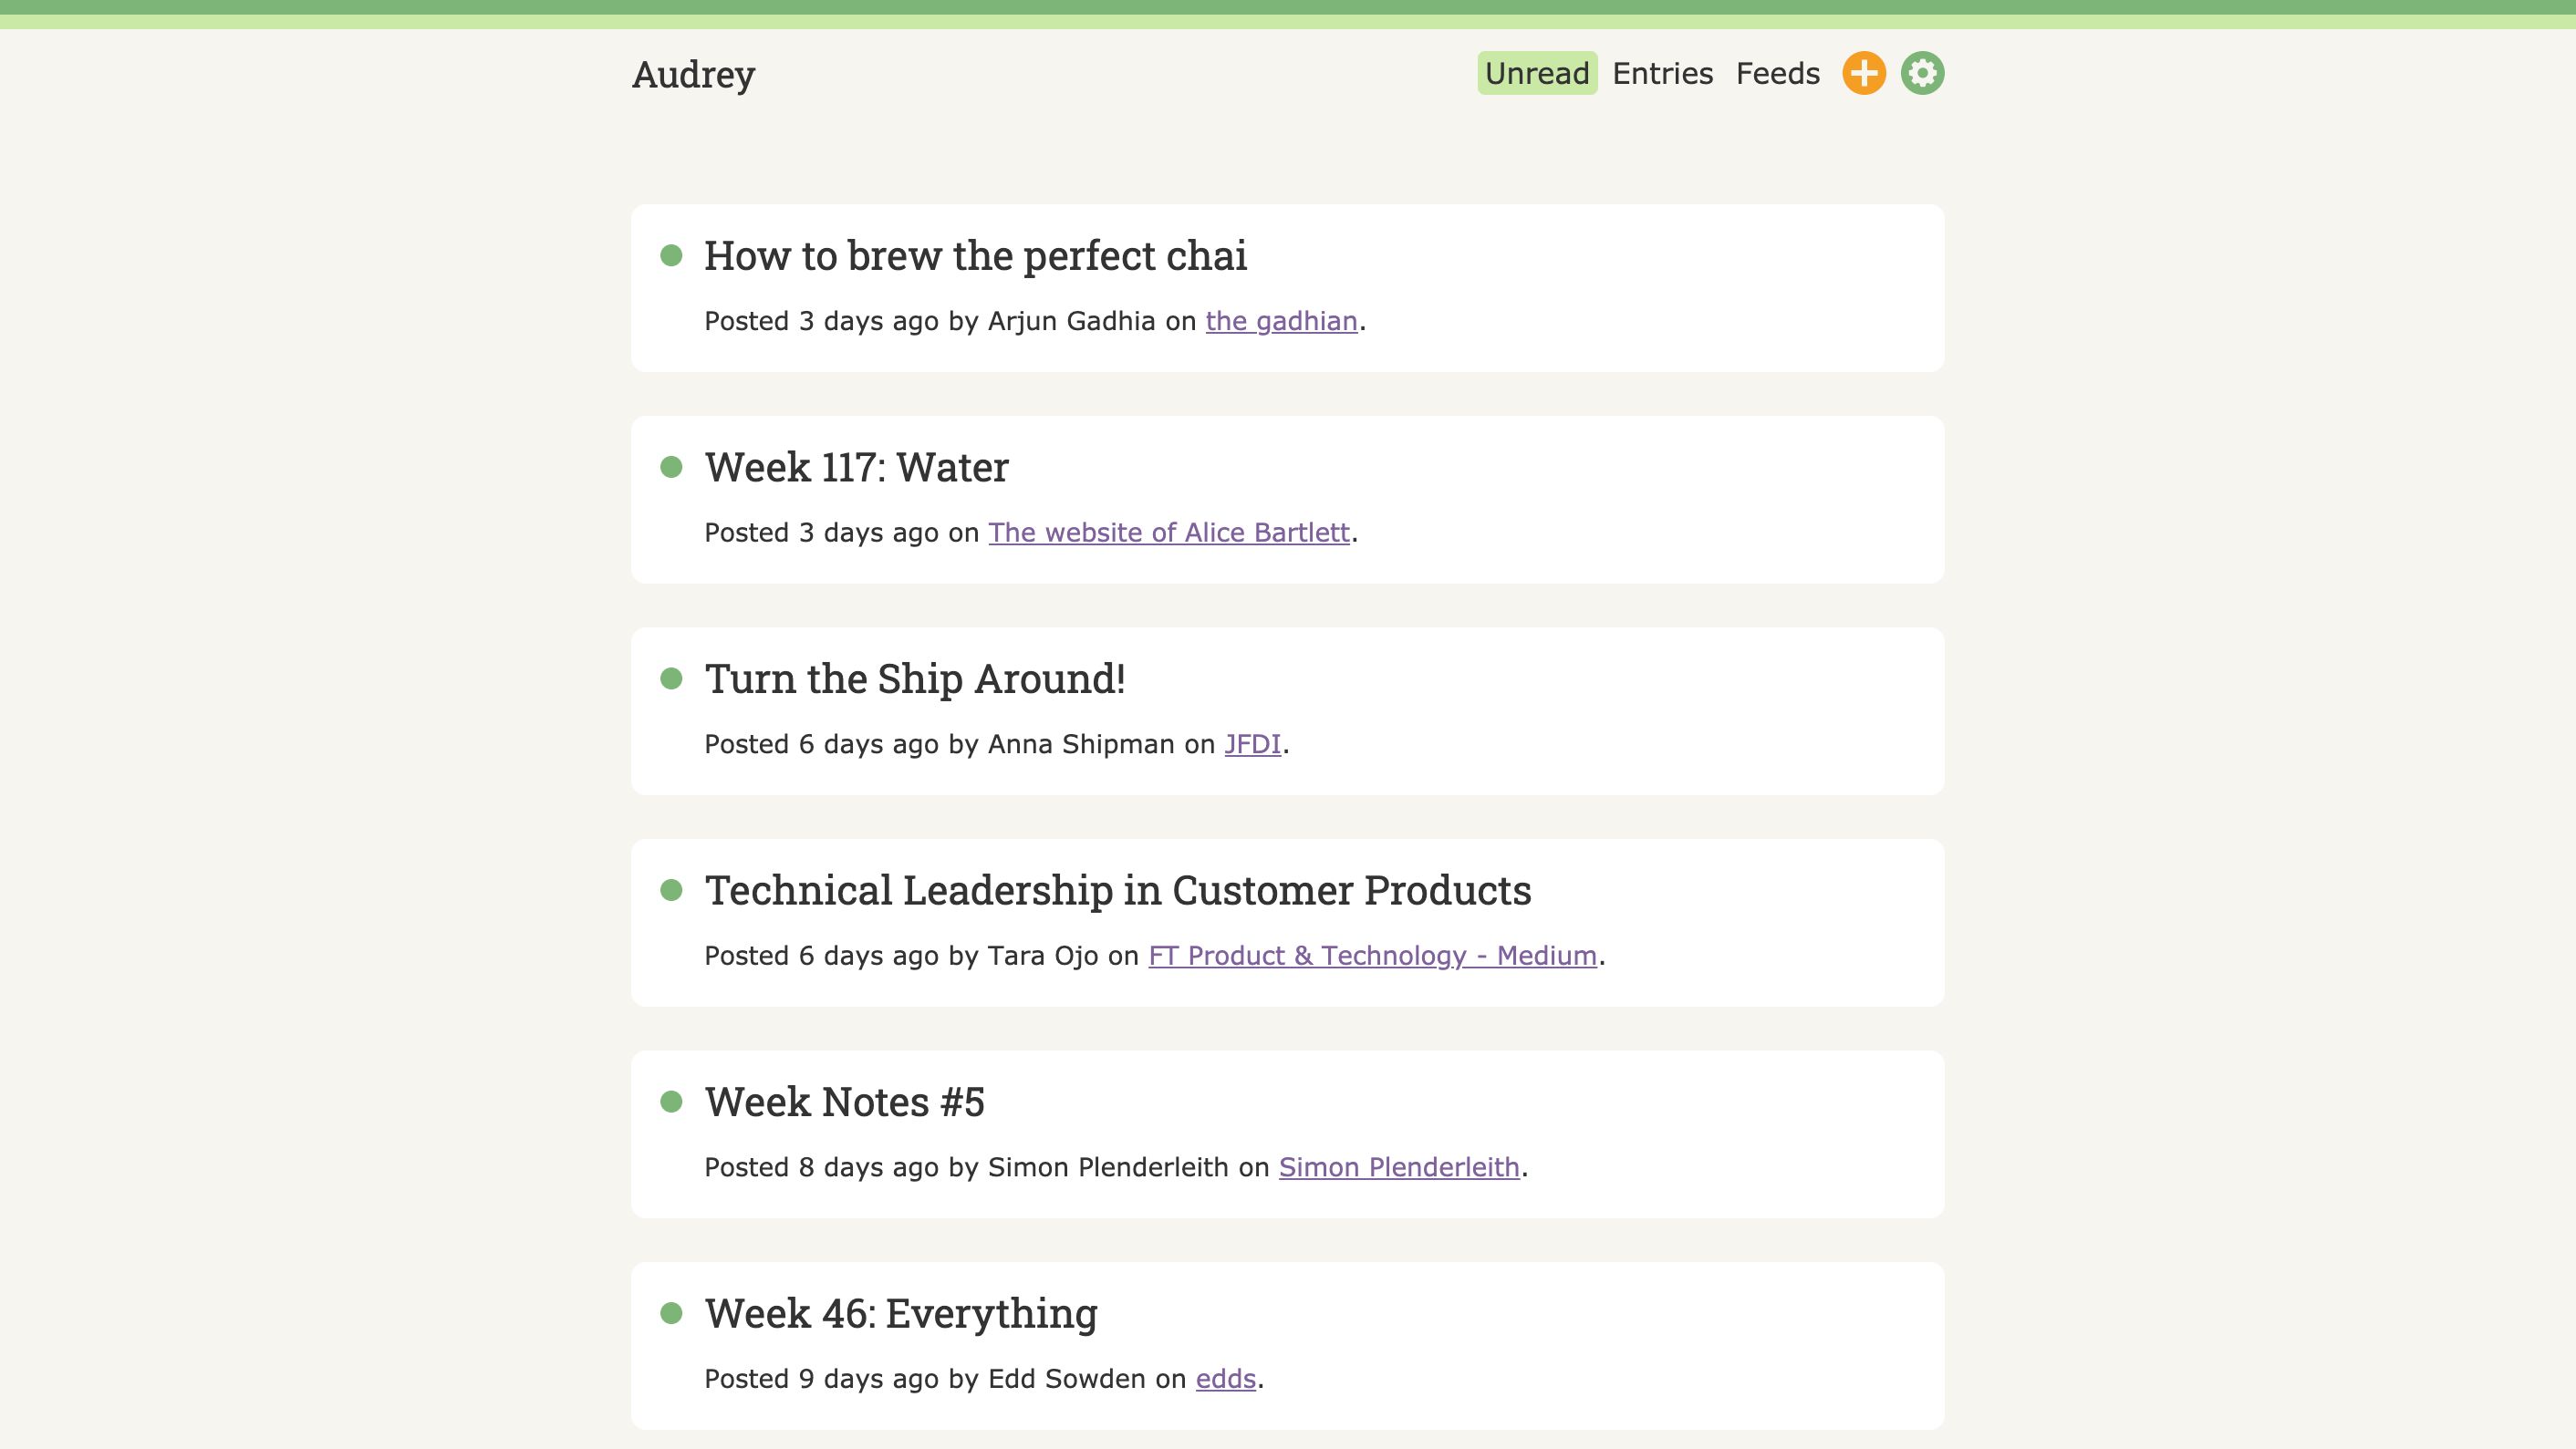Click the green unread dot on Technical Leadership post
Screen dimensions: 2576x1449
(x=670, y=890)
